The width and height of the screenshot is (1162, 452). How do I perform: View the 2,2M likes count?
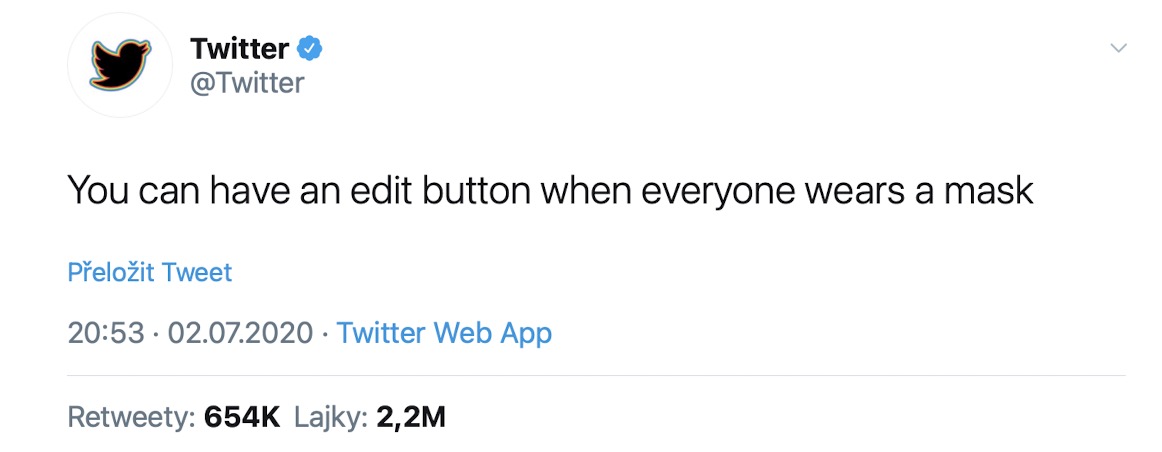(x=411, y=417)
